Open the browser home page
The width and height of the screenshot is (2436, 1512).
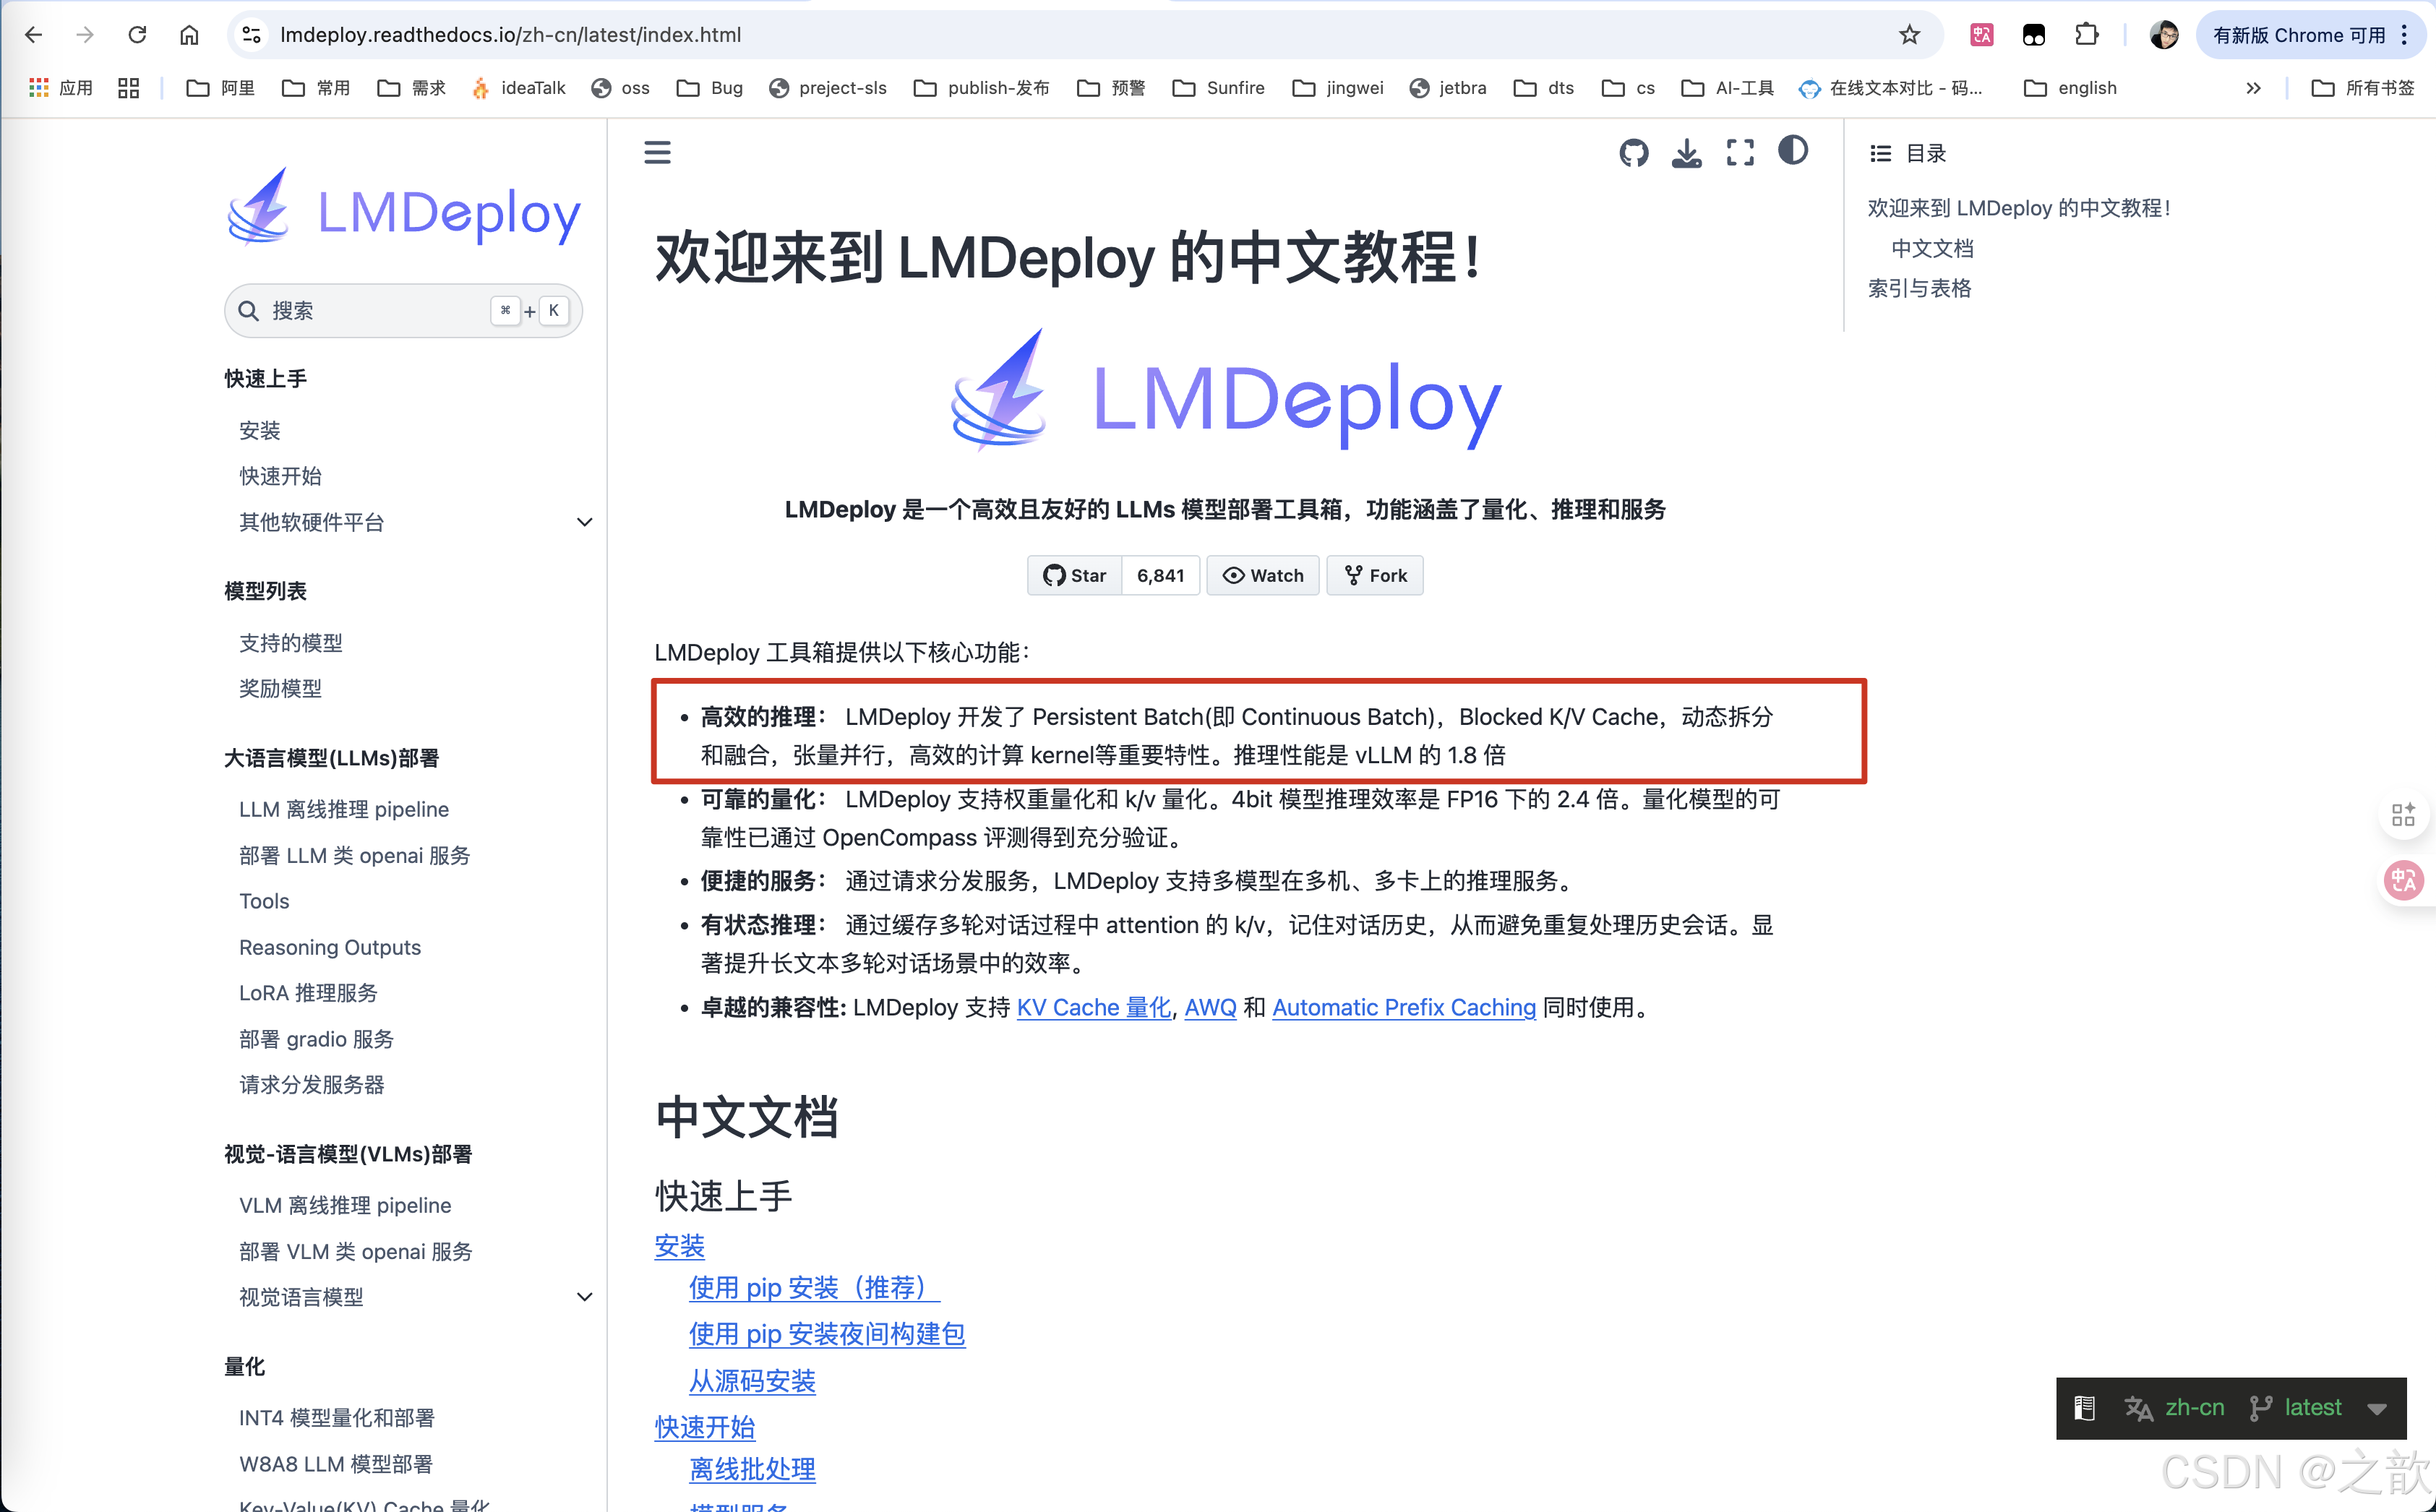pyautogui.click(x=189, y=35)
